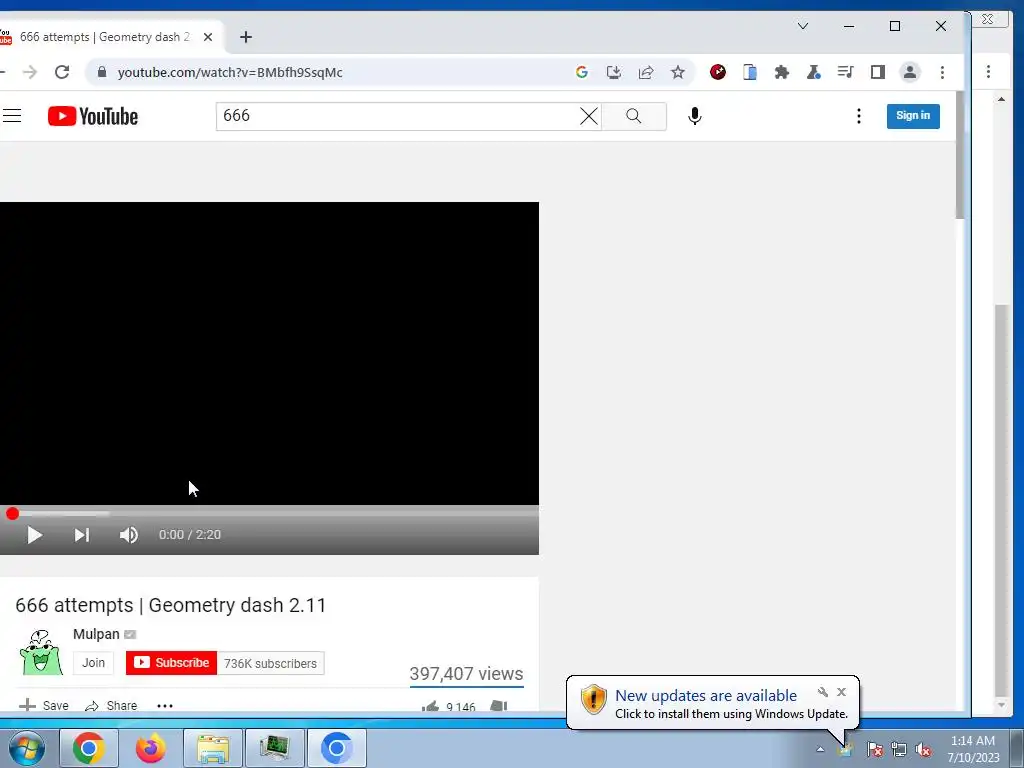Bookmark this tab with the star
The height and width of the screenshot is (768, 1024).
678,72
